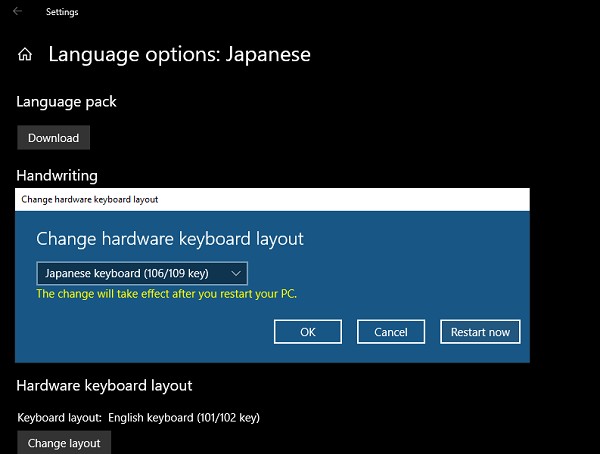Open the Japanese keyboard (106/109 key) dropdown
Viewport: 600px width, 454px height.
click(x=142, y=273)
